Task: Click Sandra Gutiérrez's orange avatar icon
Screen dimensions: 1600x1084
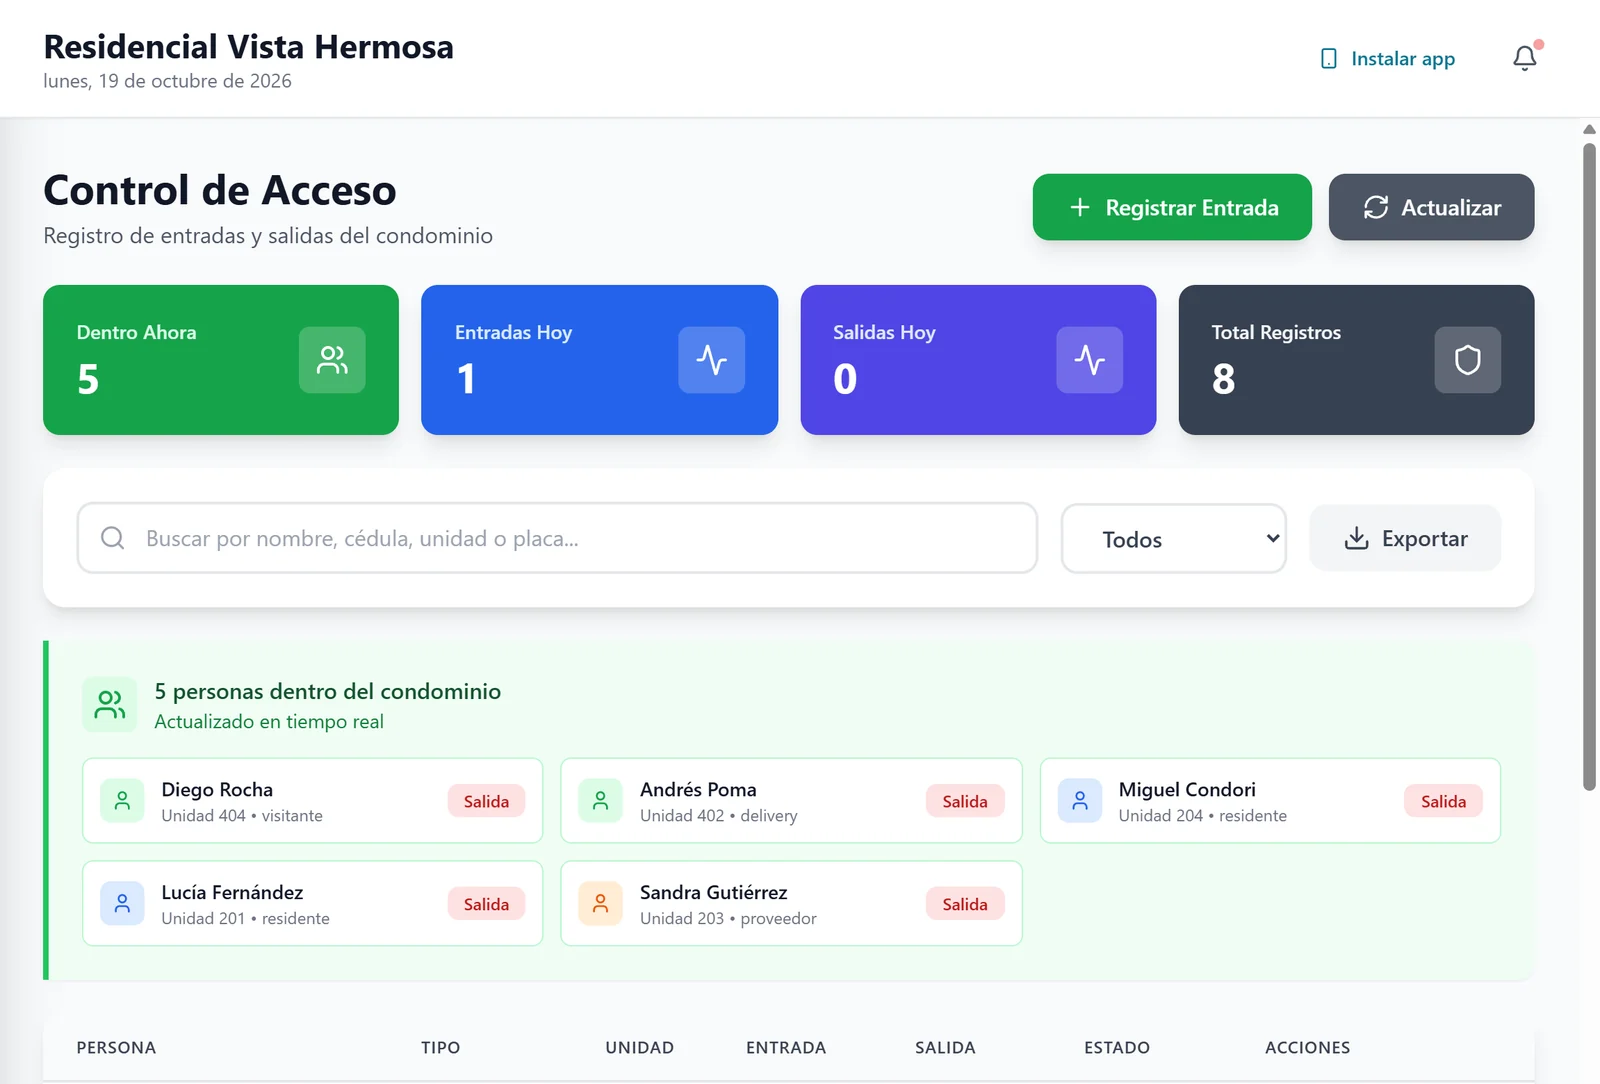Action: tap(601, 904)
